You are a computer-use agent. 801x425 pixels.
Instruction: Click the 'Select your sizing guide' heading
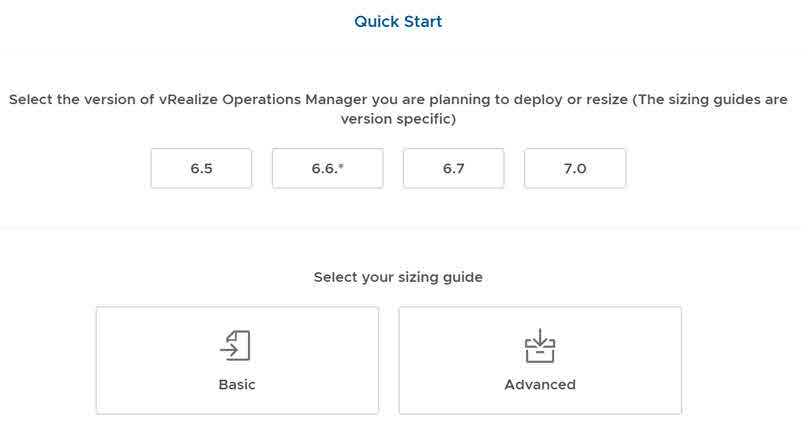pyautogui.click(x=398, y=277)
